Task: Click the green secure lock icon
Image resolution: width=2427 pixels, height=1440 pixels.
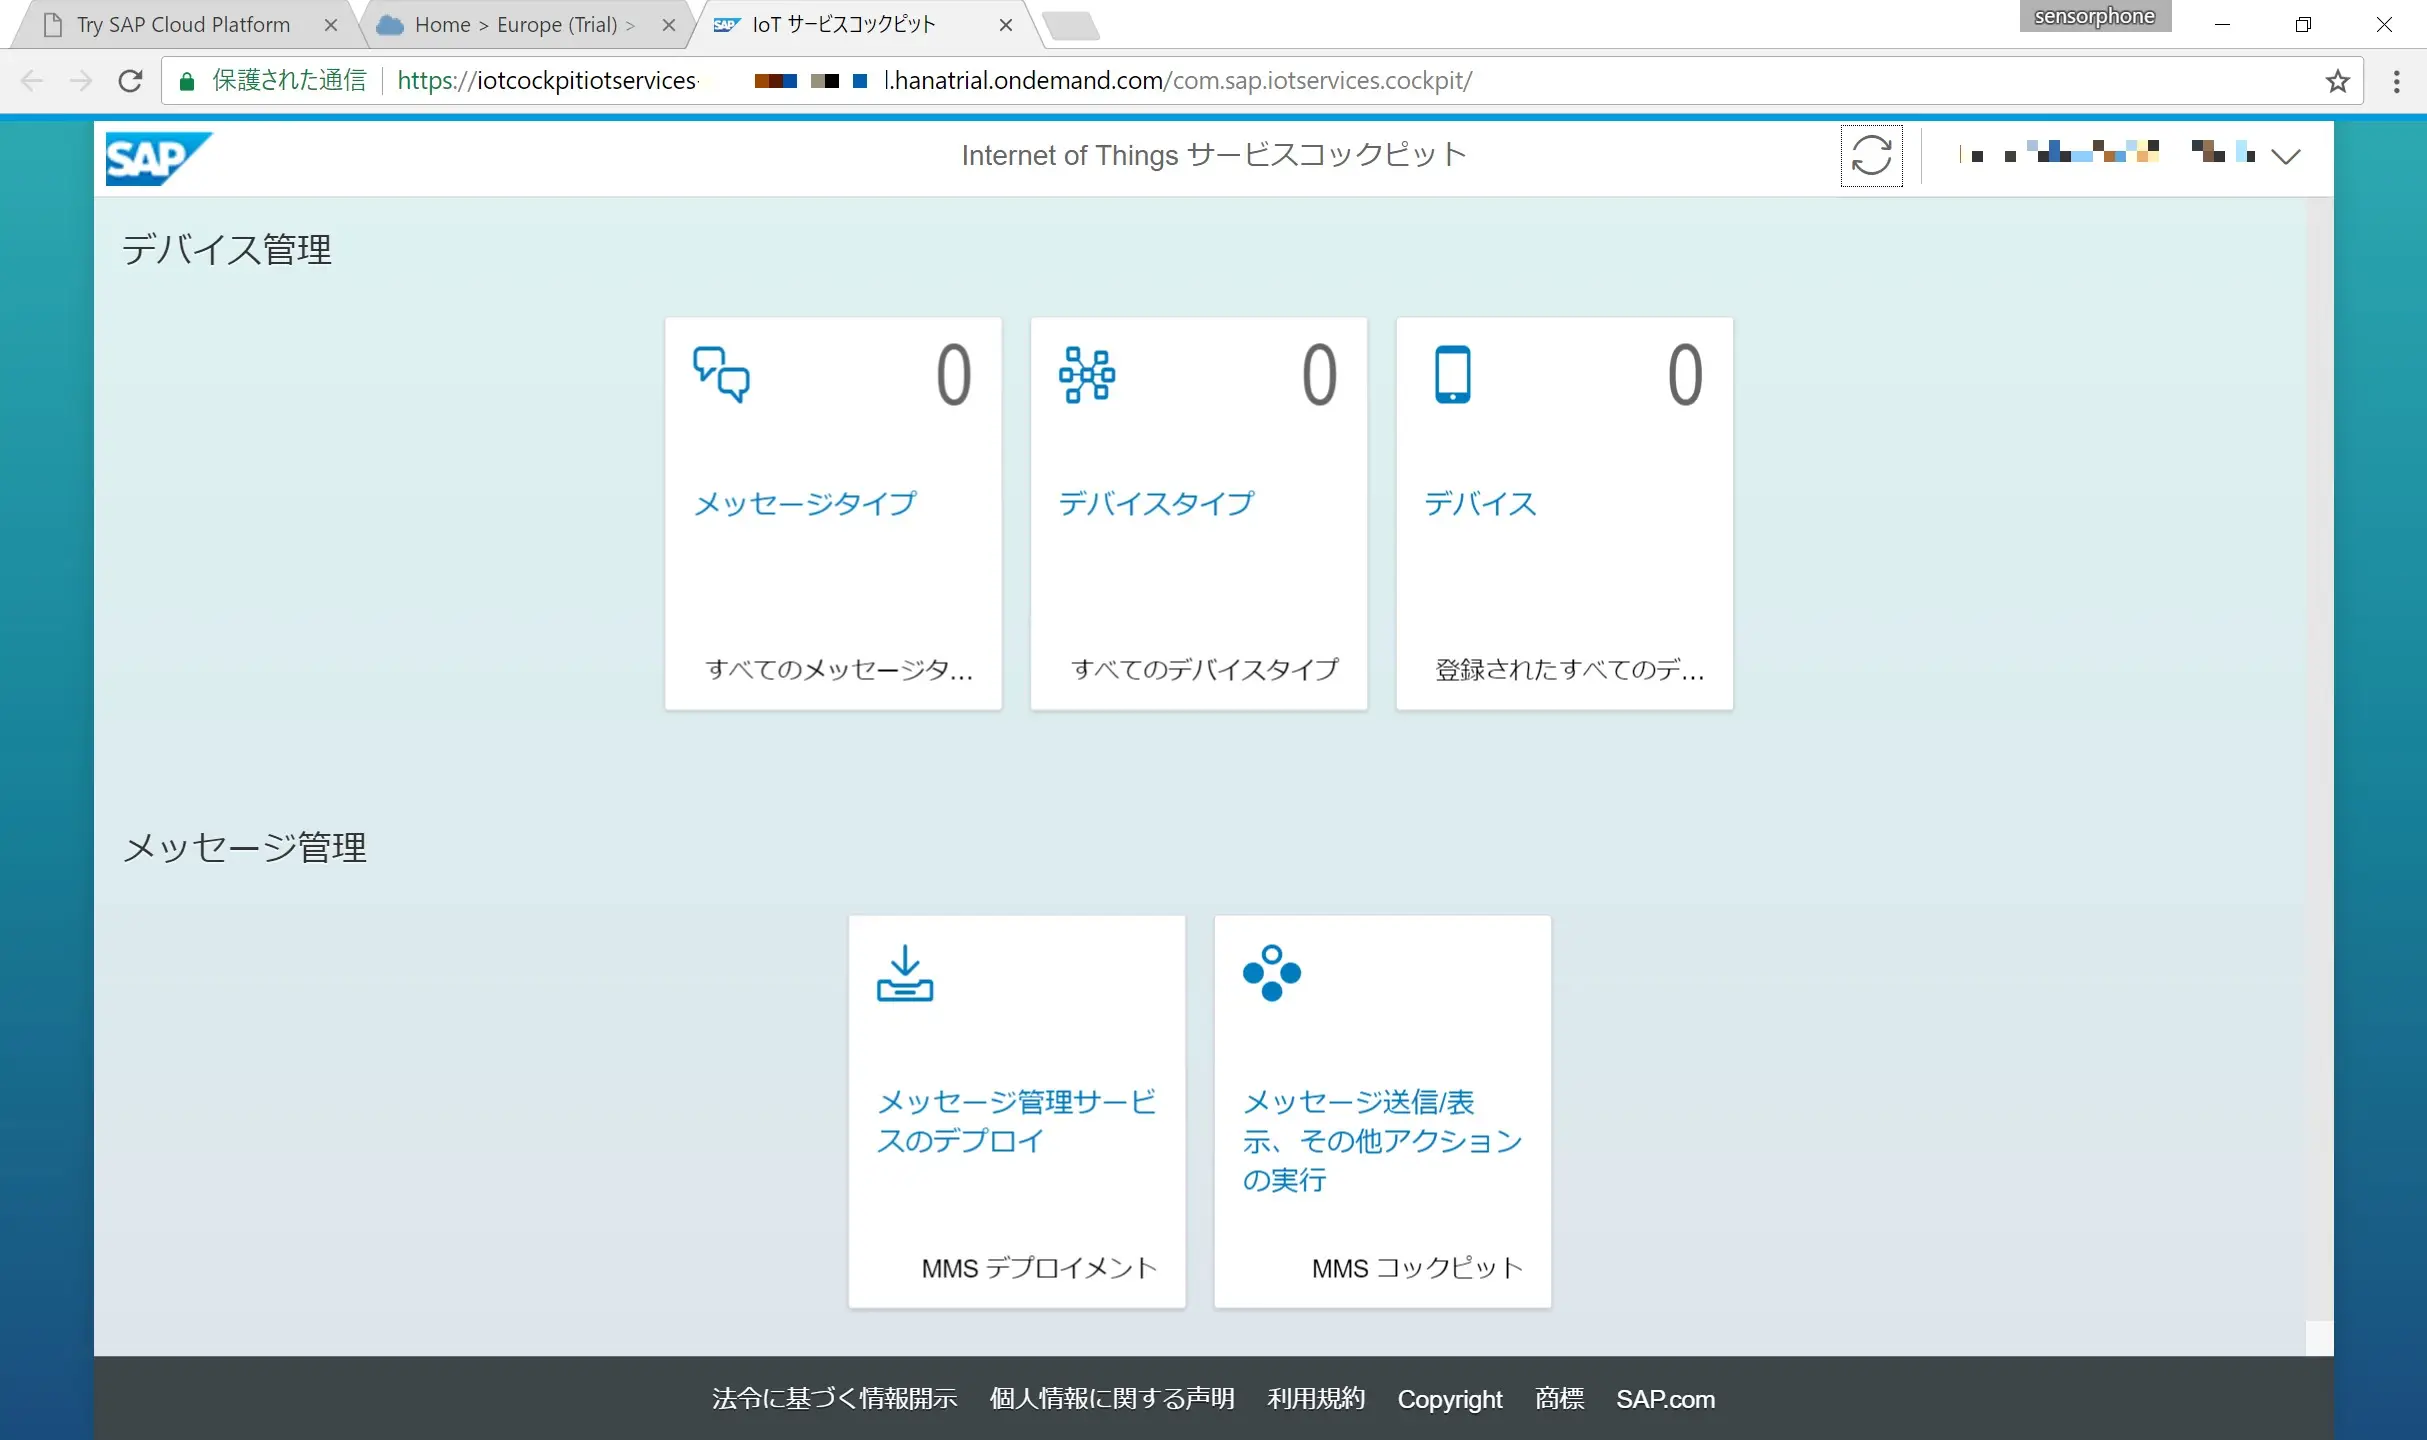Action: 186,81
